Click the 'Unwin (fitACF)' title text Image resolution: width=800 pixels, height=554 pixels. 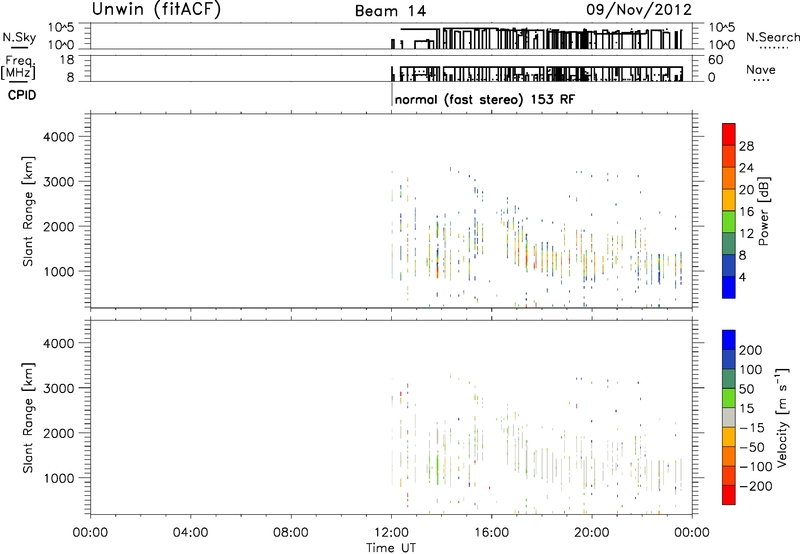156,9
